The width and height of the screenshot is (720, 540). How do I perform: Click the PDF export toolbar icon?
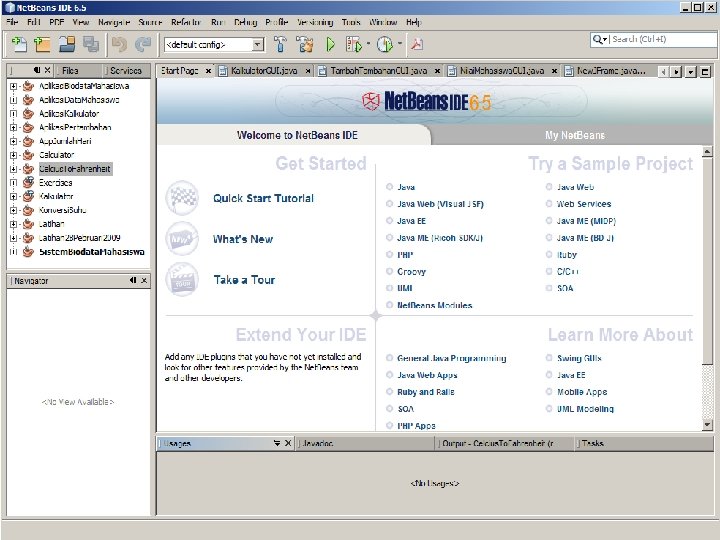tap(417, 44)
